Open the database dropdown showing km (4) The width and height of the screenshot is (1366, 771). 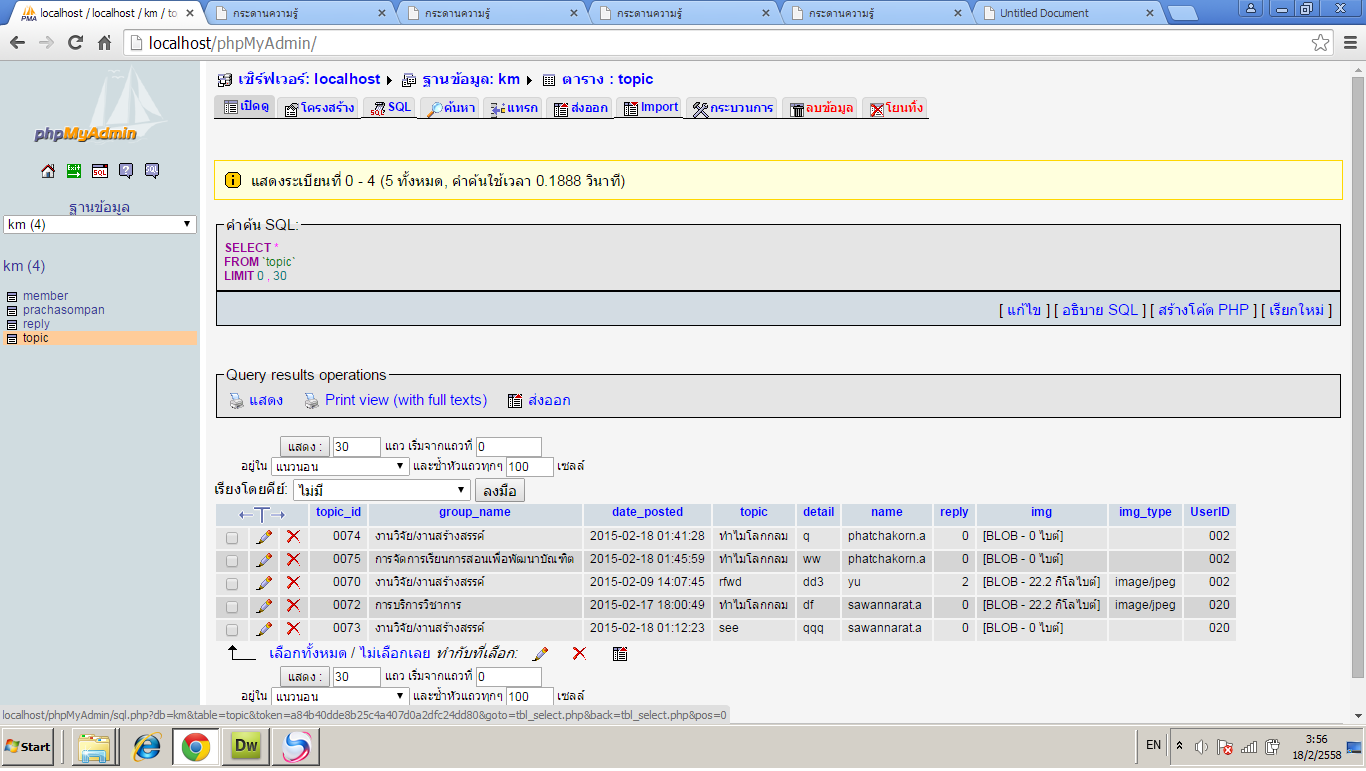[x=100, y=225]
